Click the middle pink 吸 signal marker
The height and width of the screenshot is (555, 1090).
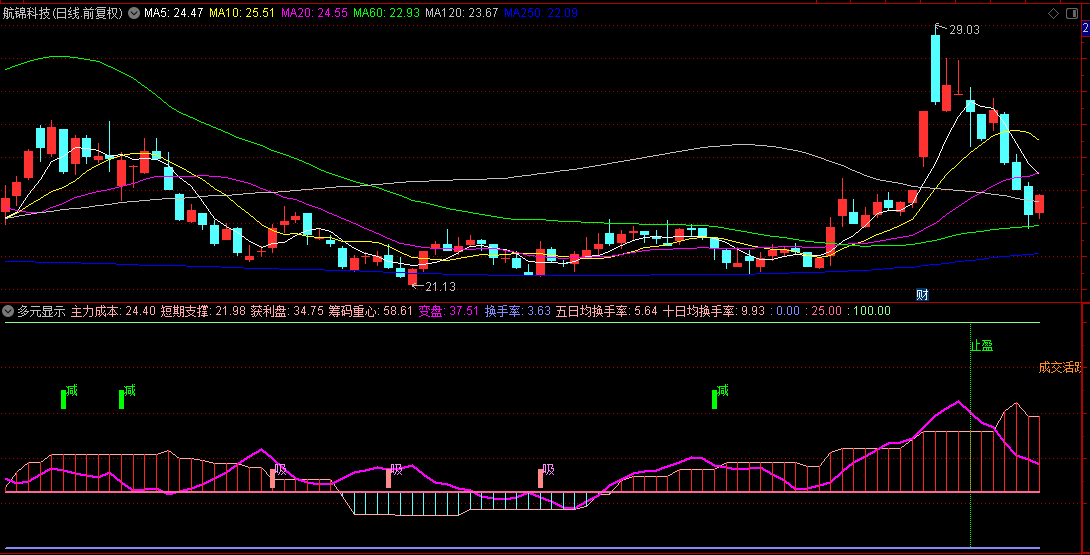(x=393, y=476)
